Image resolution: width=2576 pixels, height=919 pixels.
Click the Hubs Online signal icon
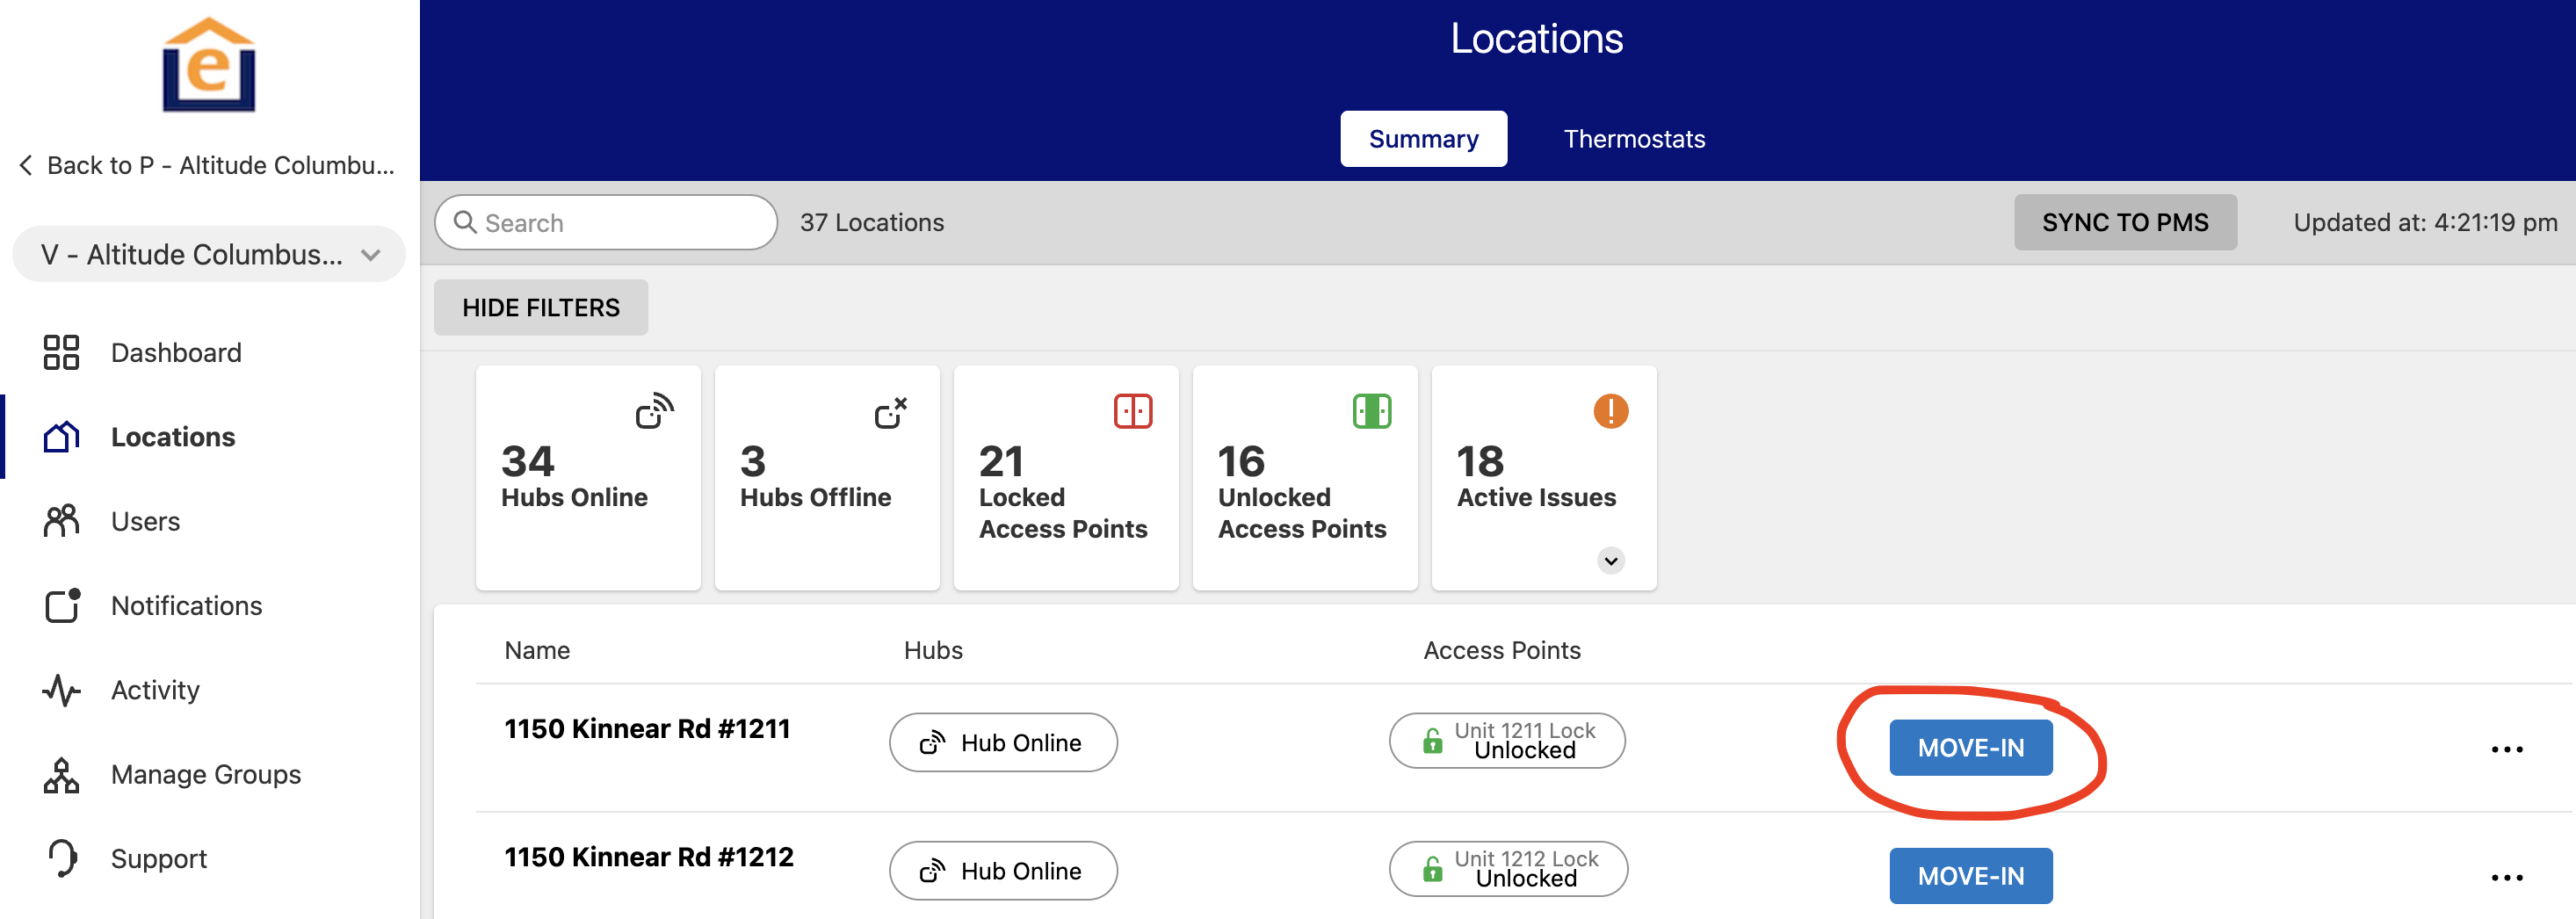(x=655, y=411)
